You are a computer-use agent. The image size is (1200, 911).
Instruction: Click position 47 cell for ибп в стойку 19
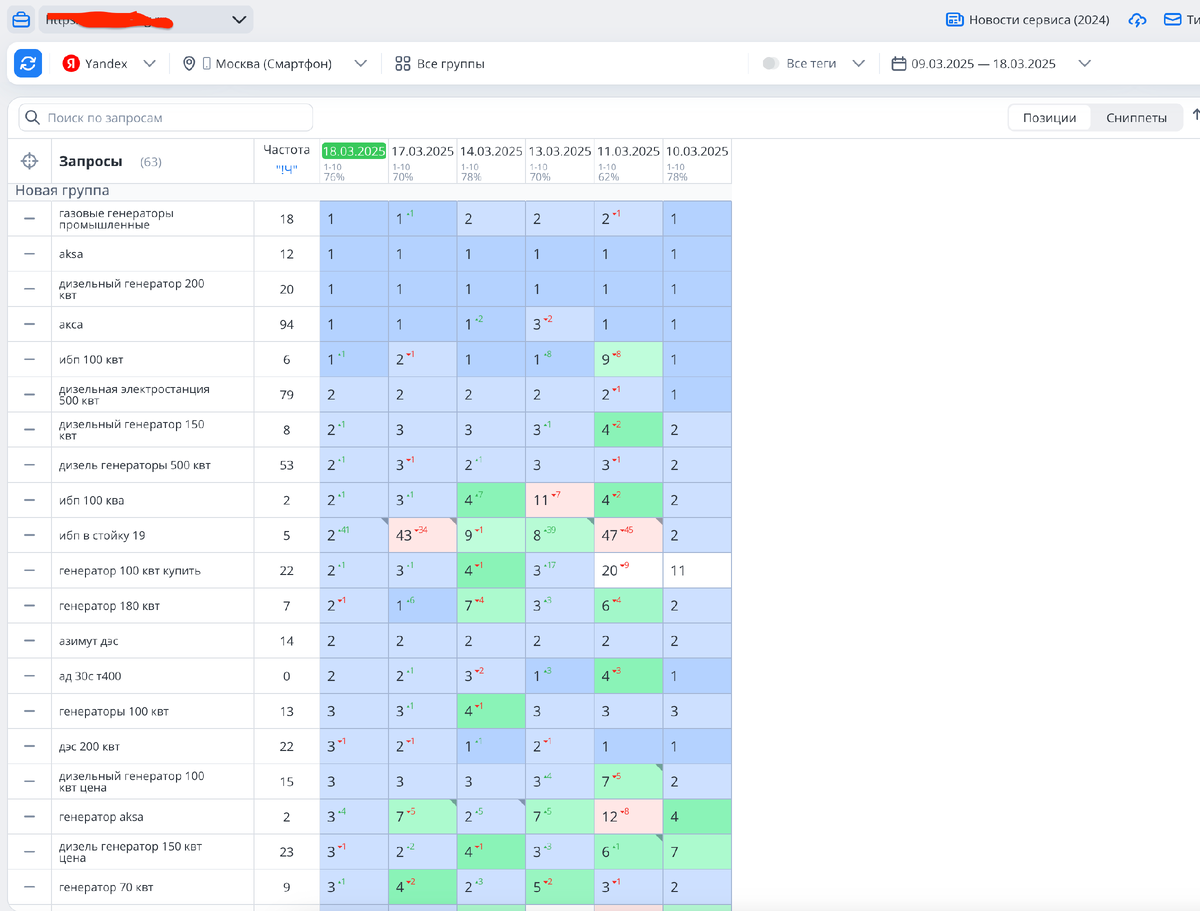(x=628, y=535)
